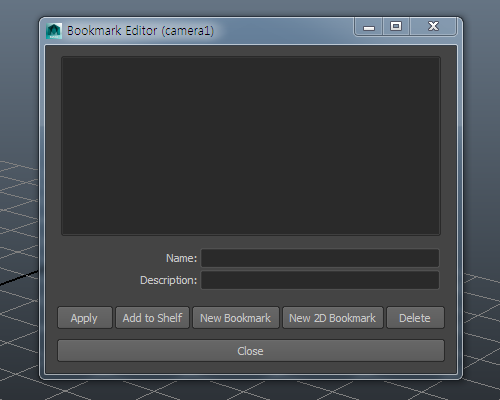500x400 pixels.
Task: Delete the selected bookmark
Action: 415,318
